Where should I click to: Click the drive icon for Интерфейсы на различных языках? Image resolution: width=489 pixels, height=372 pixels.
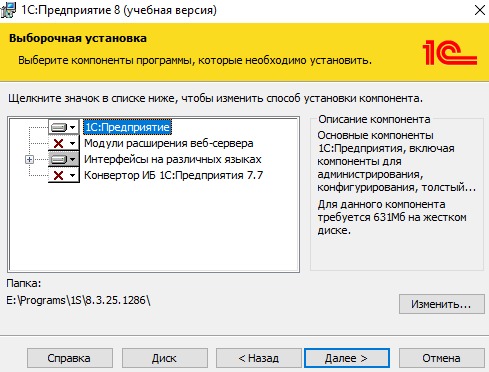(59, 159)
